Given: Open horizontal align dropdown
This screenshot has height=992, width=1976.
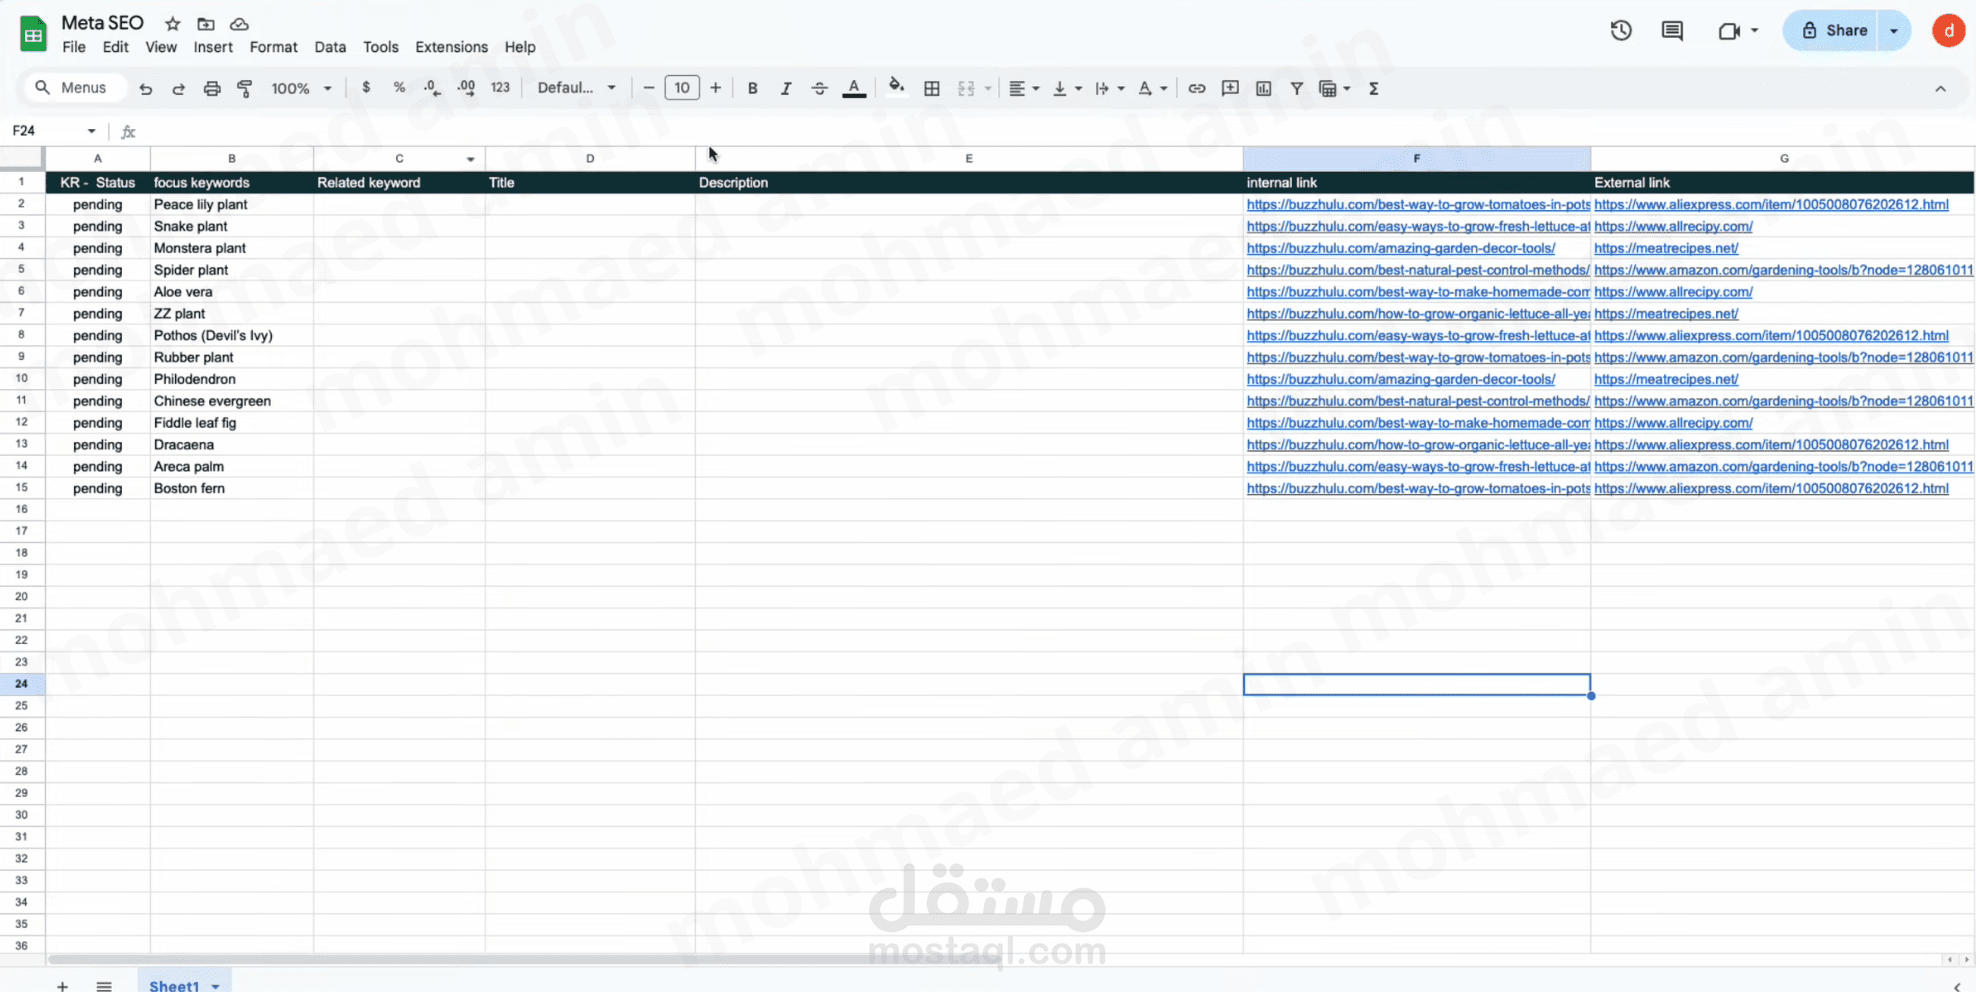Looking at the screenshot, I should point(1023,88).
